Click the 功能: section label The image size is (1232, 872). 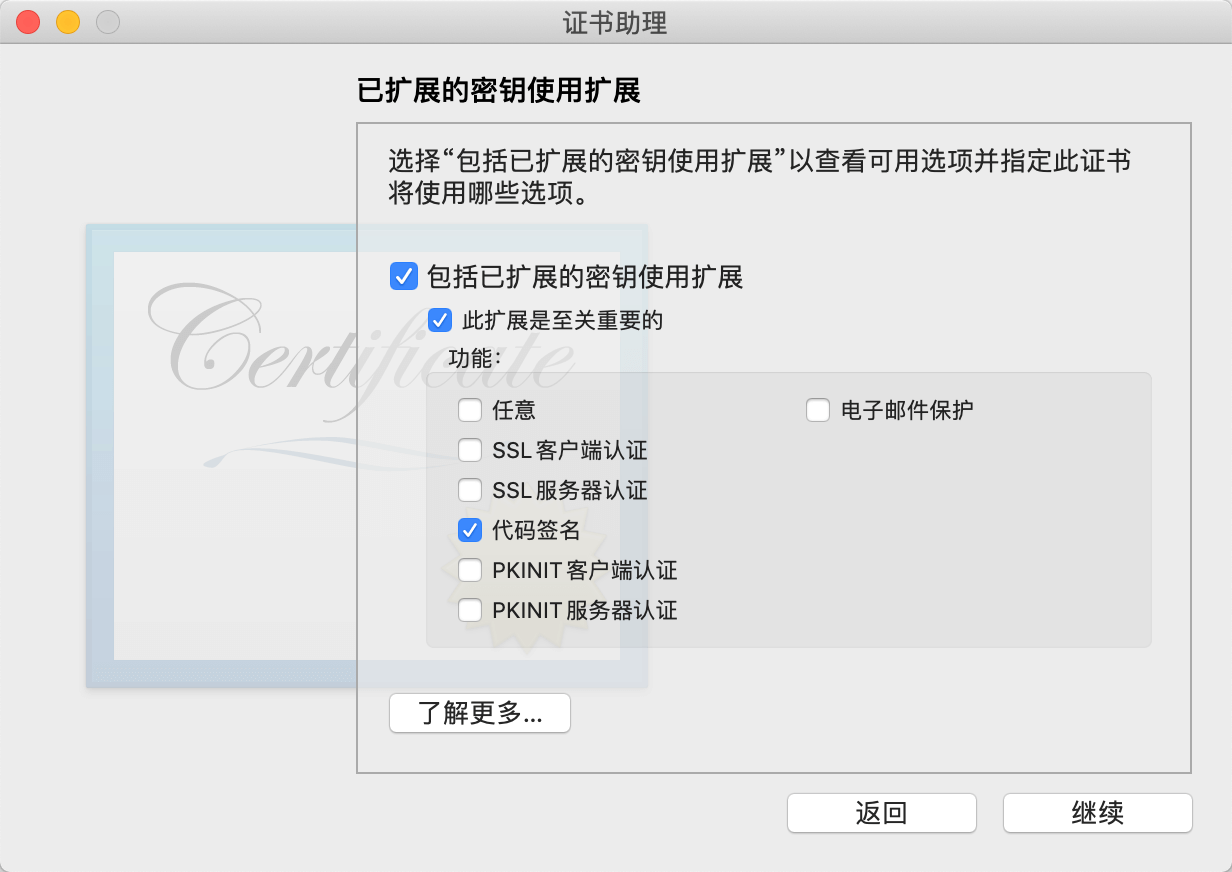tap(475, 358)
